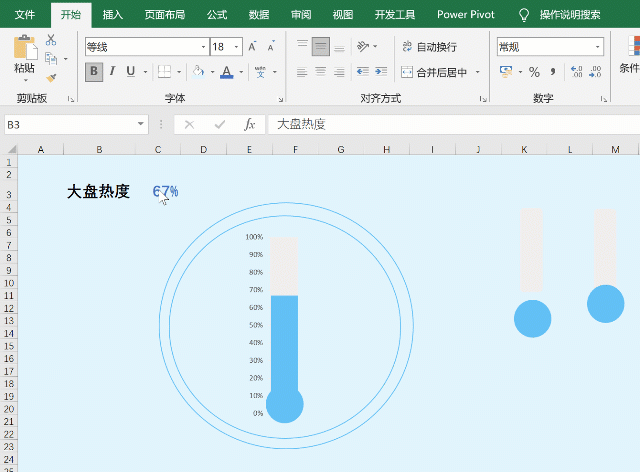Apply percent style
The width and height of the screenshot is (640, 472).
[x=534, y=72]
